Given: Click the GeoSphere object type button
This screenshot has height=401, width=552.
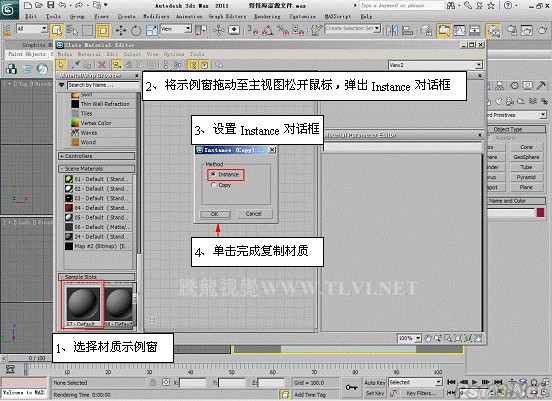Looking at the screenshot, I should (526, 157).
